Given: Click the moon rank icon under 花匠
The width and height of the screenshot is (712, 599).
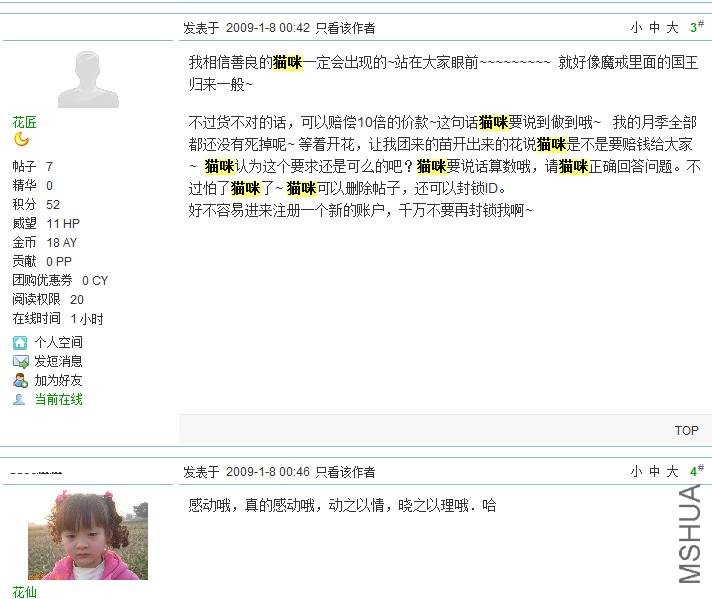Looking at the screenshot, I should coord(21,139).
